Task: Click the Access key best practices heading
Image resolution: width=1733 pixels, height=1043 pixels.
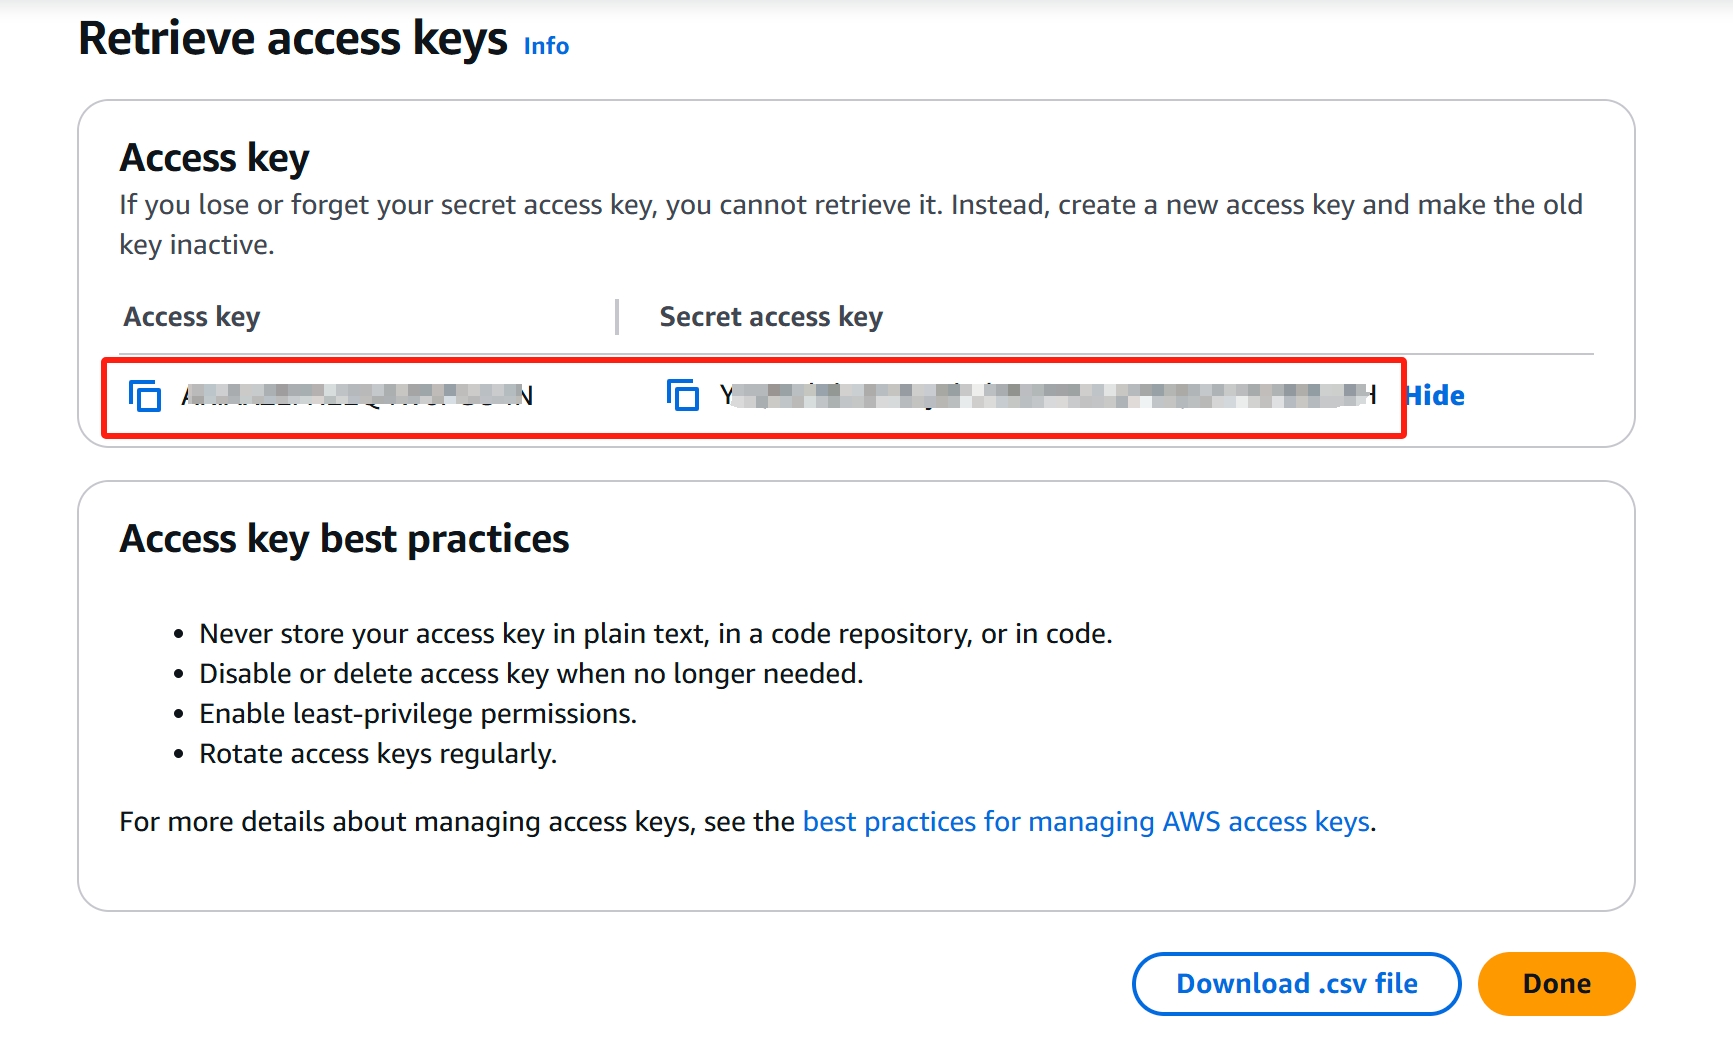Action: [x=344, y=539]
